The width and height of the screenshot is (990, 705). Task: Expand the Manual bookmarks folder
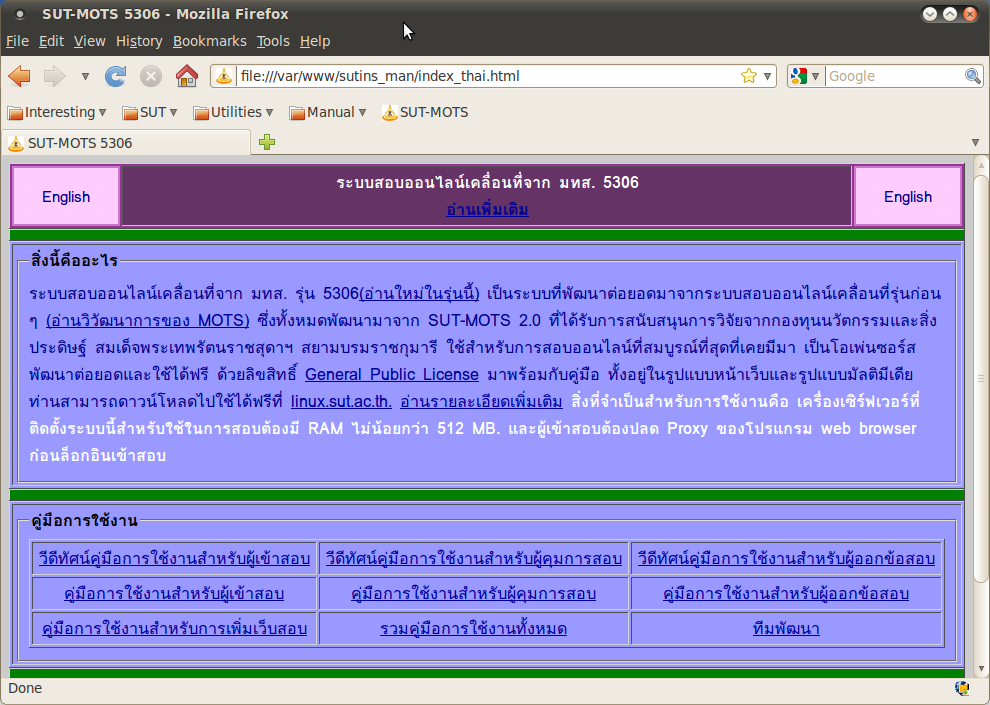(x=328, y=112)
